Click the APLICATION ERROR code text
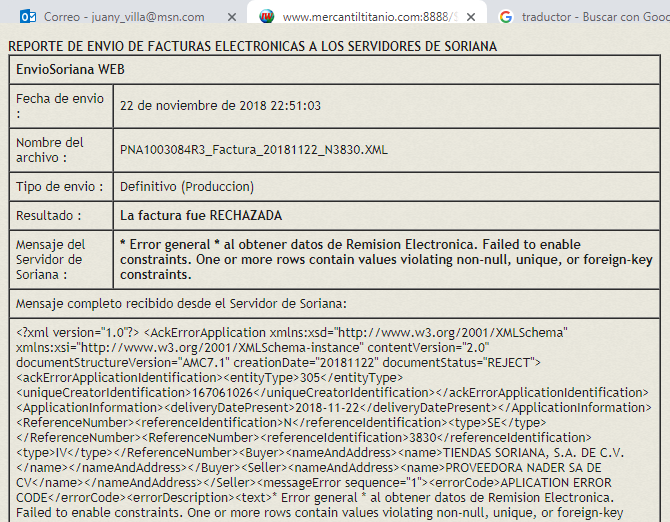Image resolution: width=670 pixels, height=522 pixels. (x=556, y=483)
